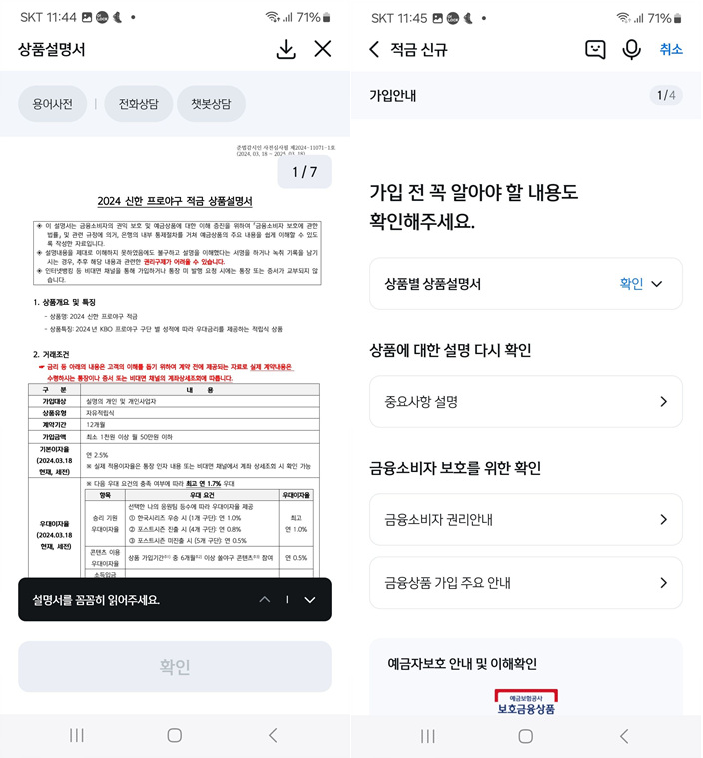This screenshot has width=703, height=758.
Task: Tap the 2. 거래조건 heading
Action: point(51,354)
